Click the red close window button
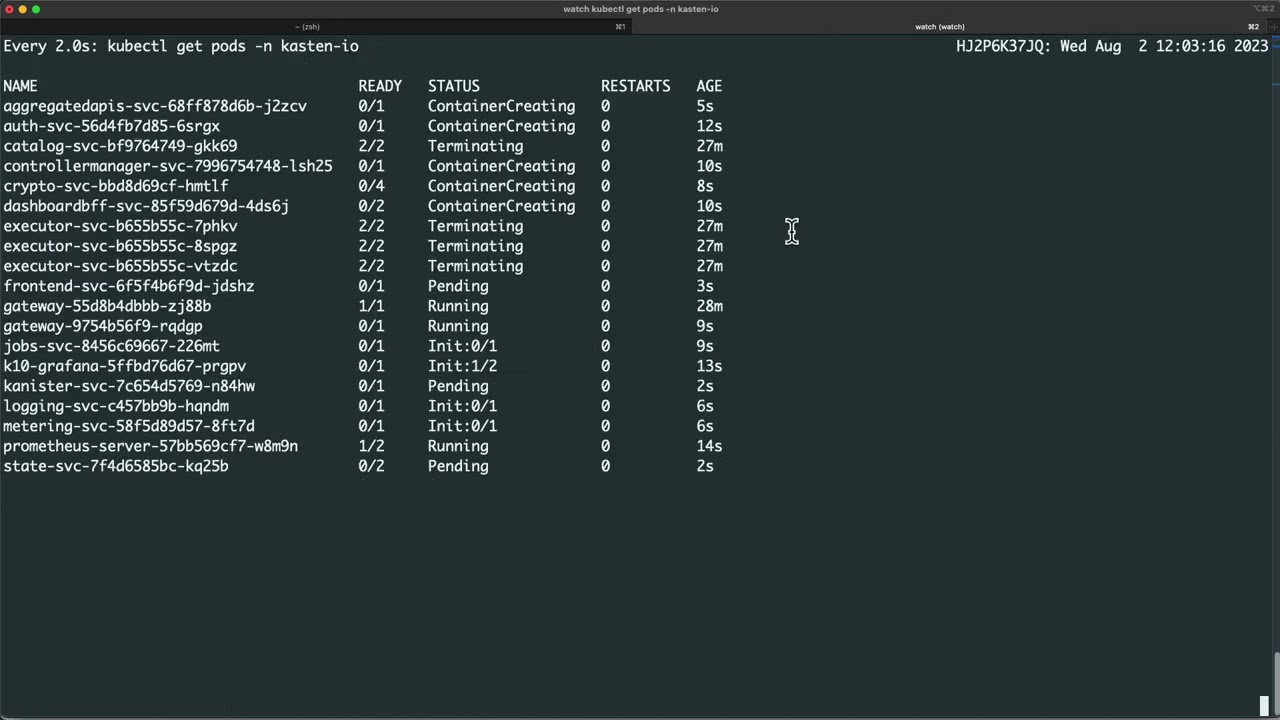Image resolution: width=1280 pixels, height=720 pixels. (x=9, y=9)
